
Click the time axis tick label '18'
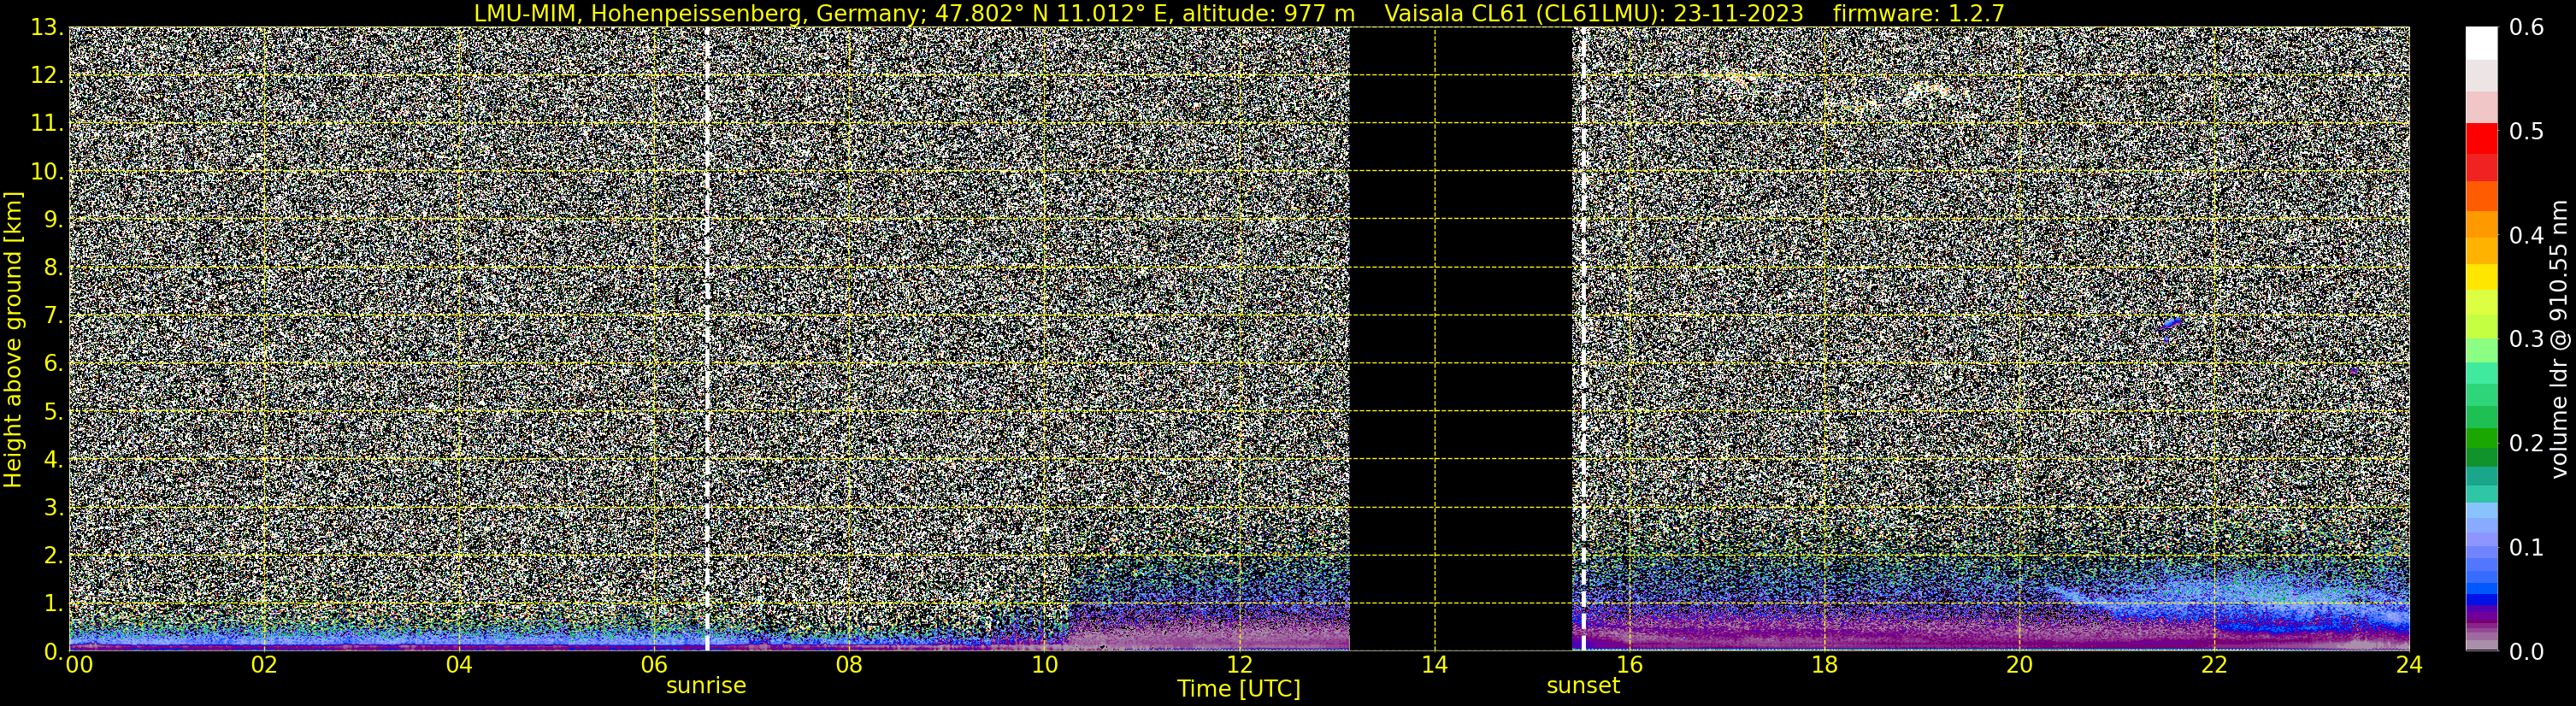tap(1824, 665)
